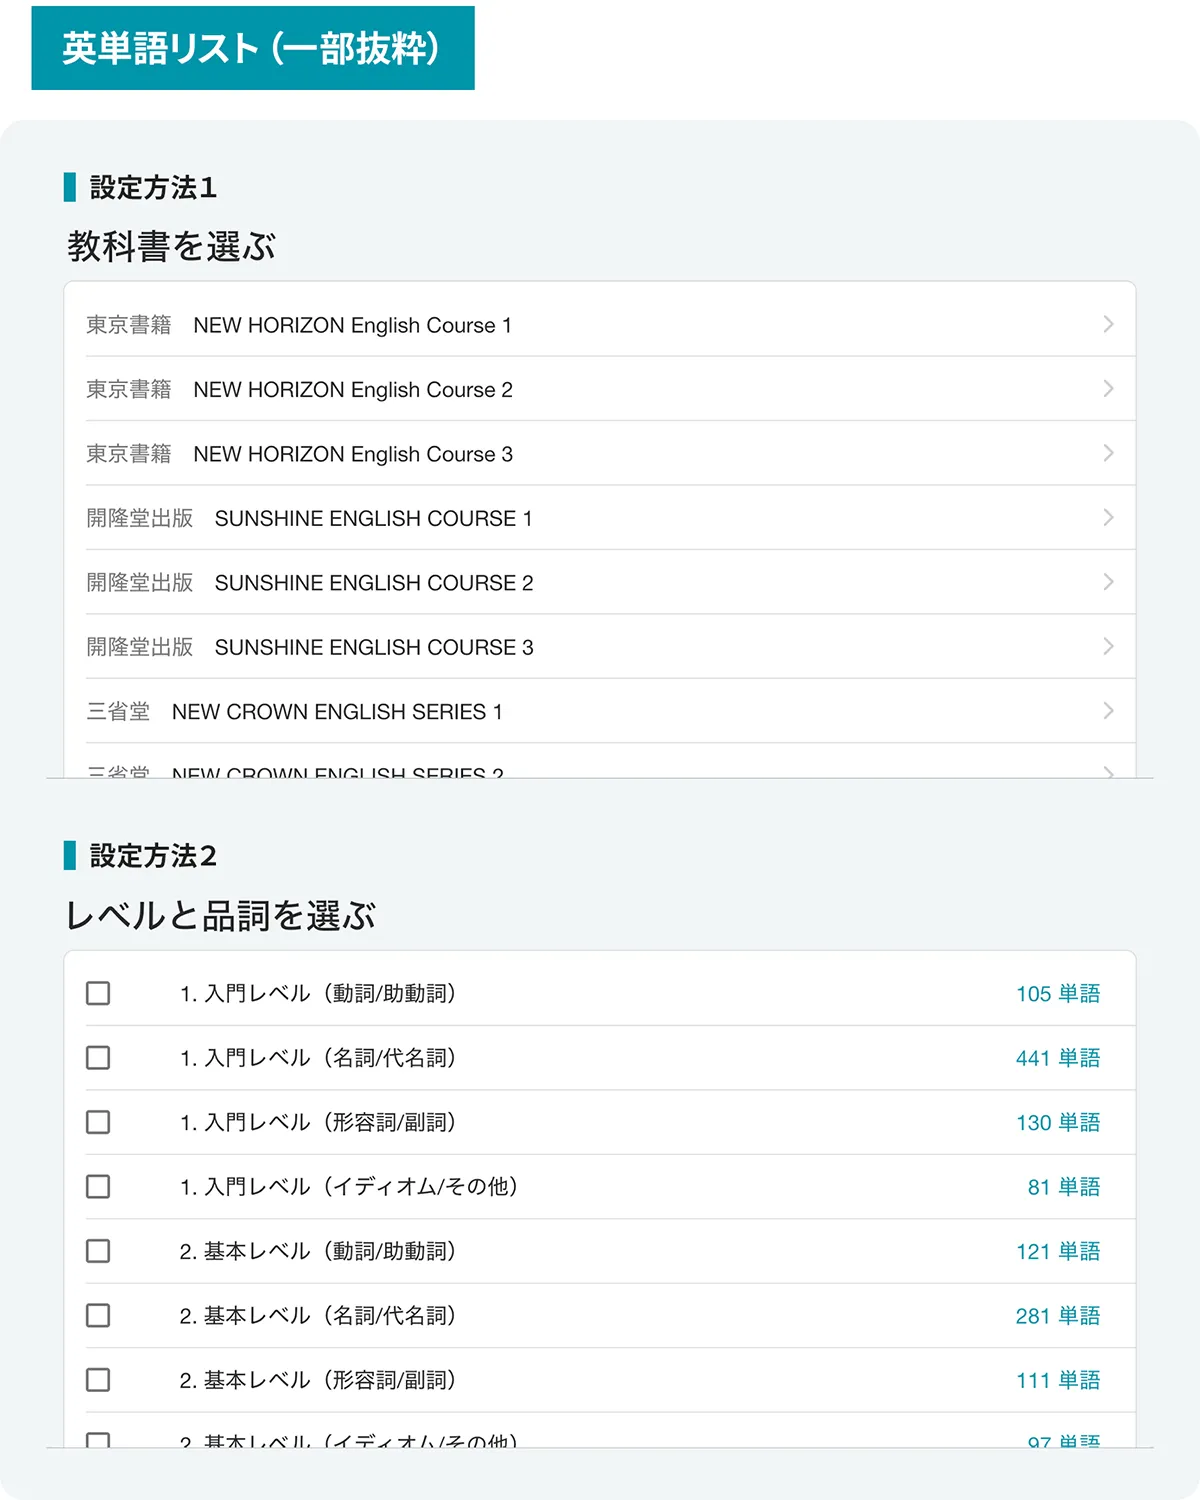This screenshot has width=1200, height=1500.
Task: Check 2. 基本レベル（形容詞/副詞）checkbox
Action: click(x=98, y=1380)
